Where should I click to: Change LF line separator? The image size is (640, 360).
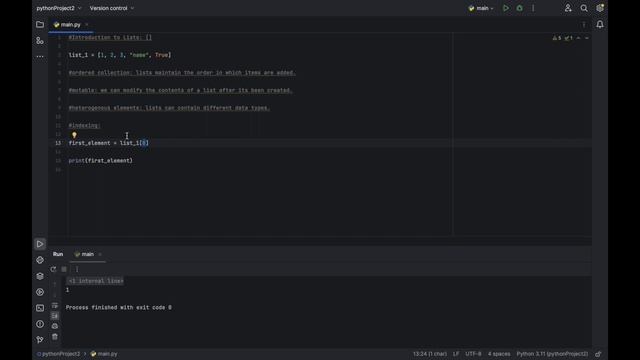[x=456, y=354]
